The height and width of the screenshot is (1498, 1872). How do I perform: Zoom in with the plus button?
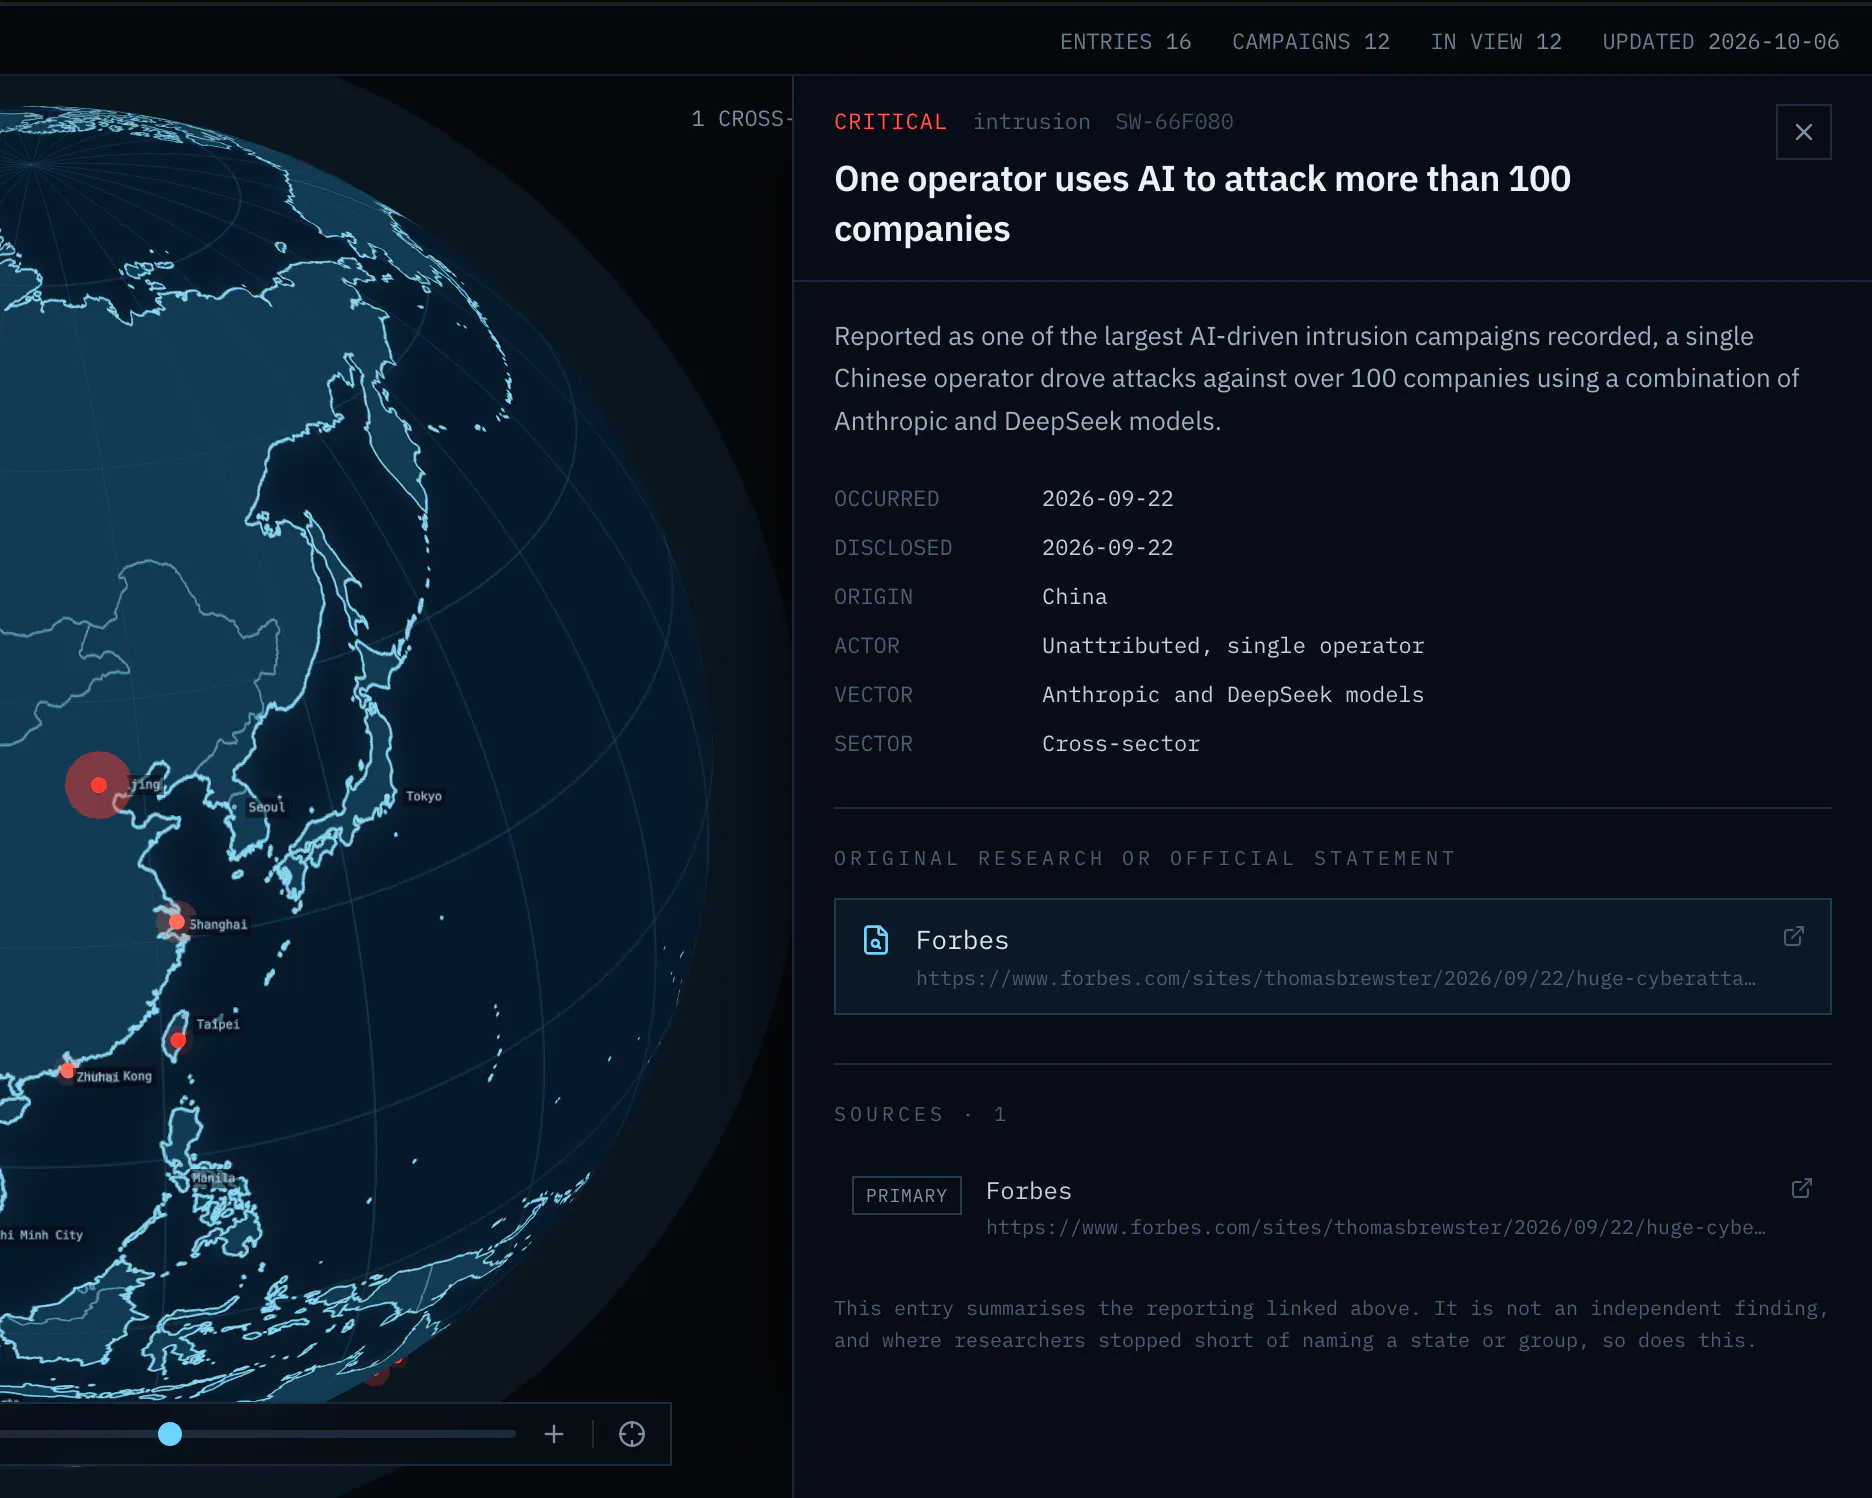(x=554, y=1434)
